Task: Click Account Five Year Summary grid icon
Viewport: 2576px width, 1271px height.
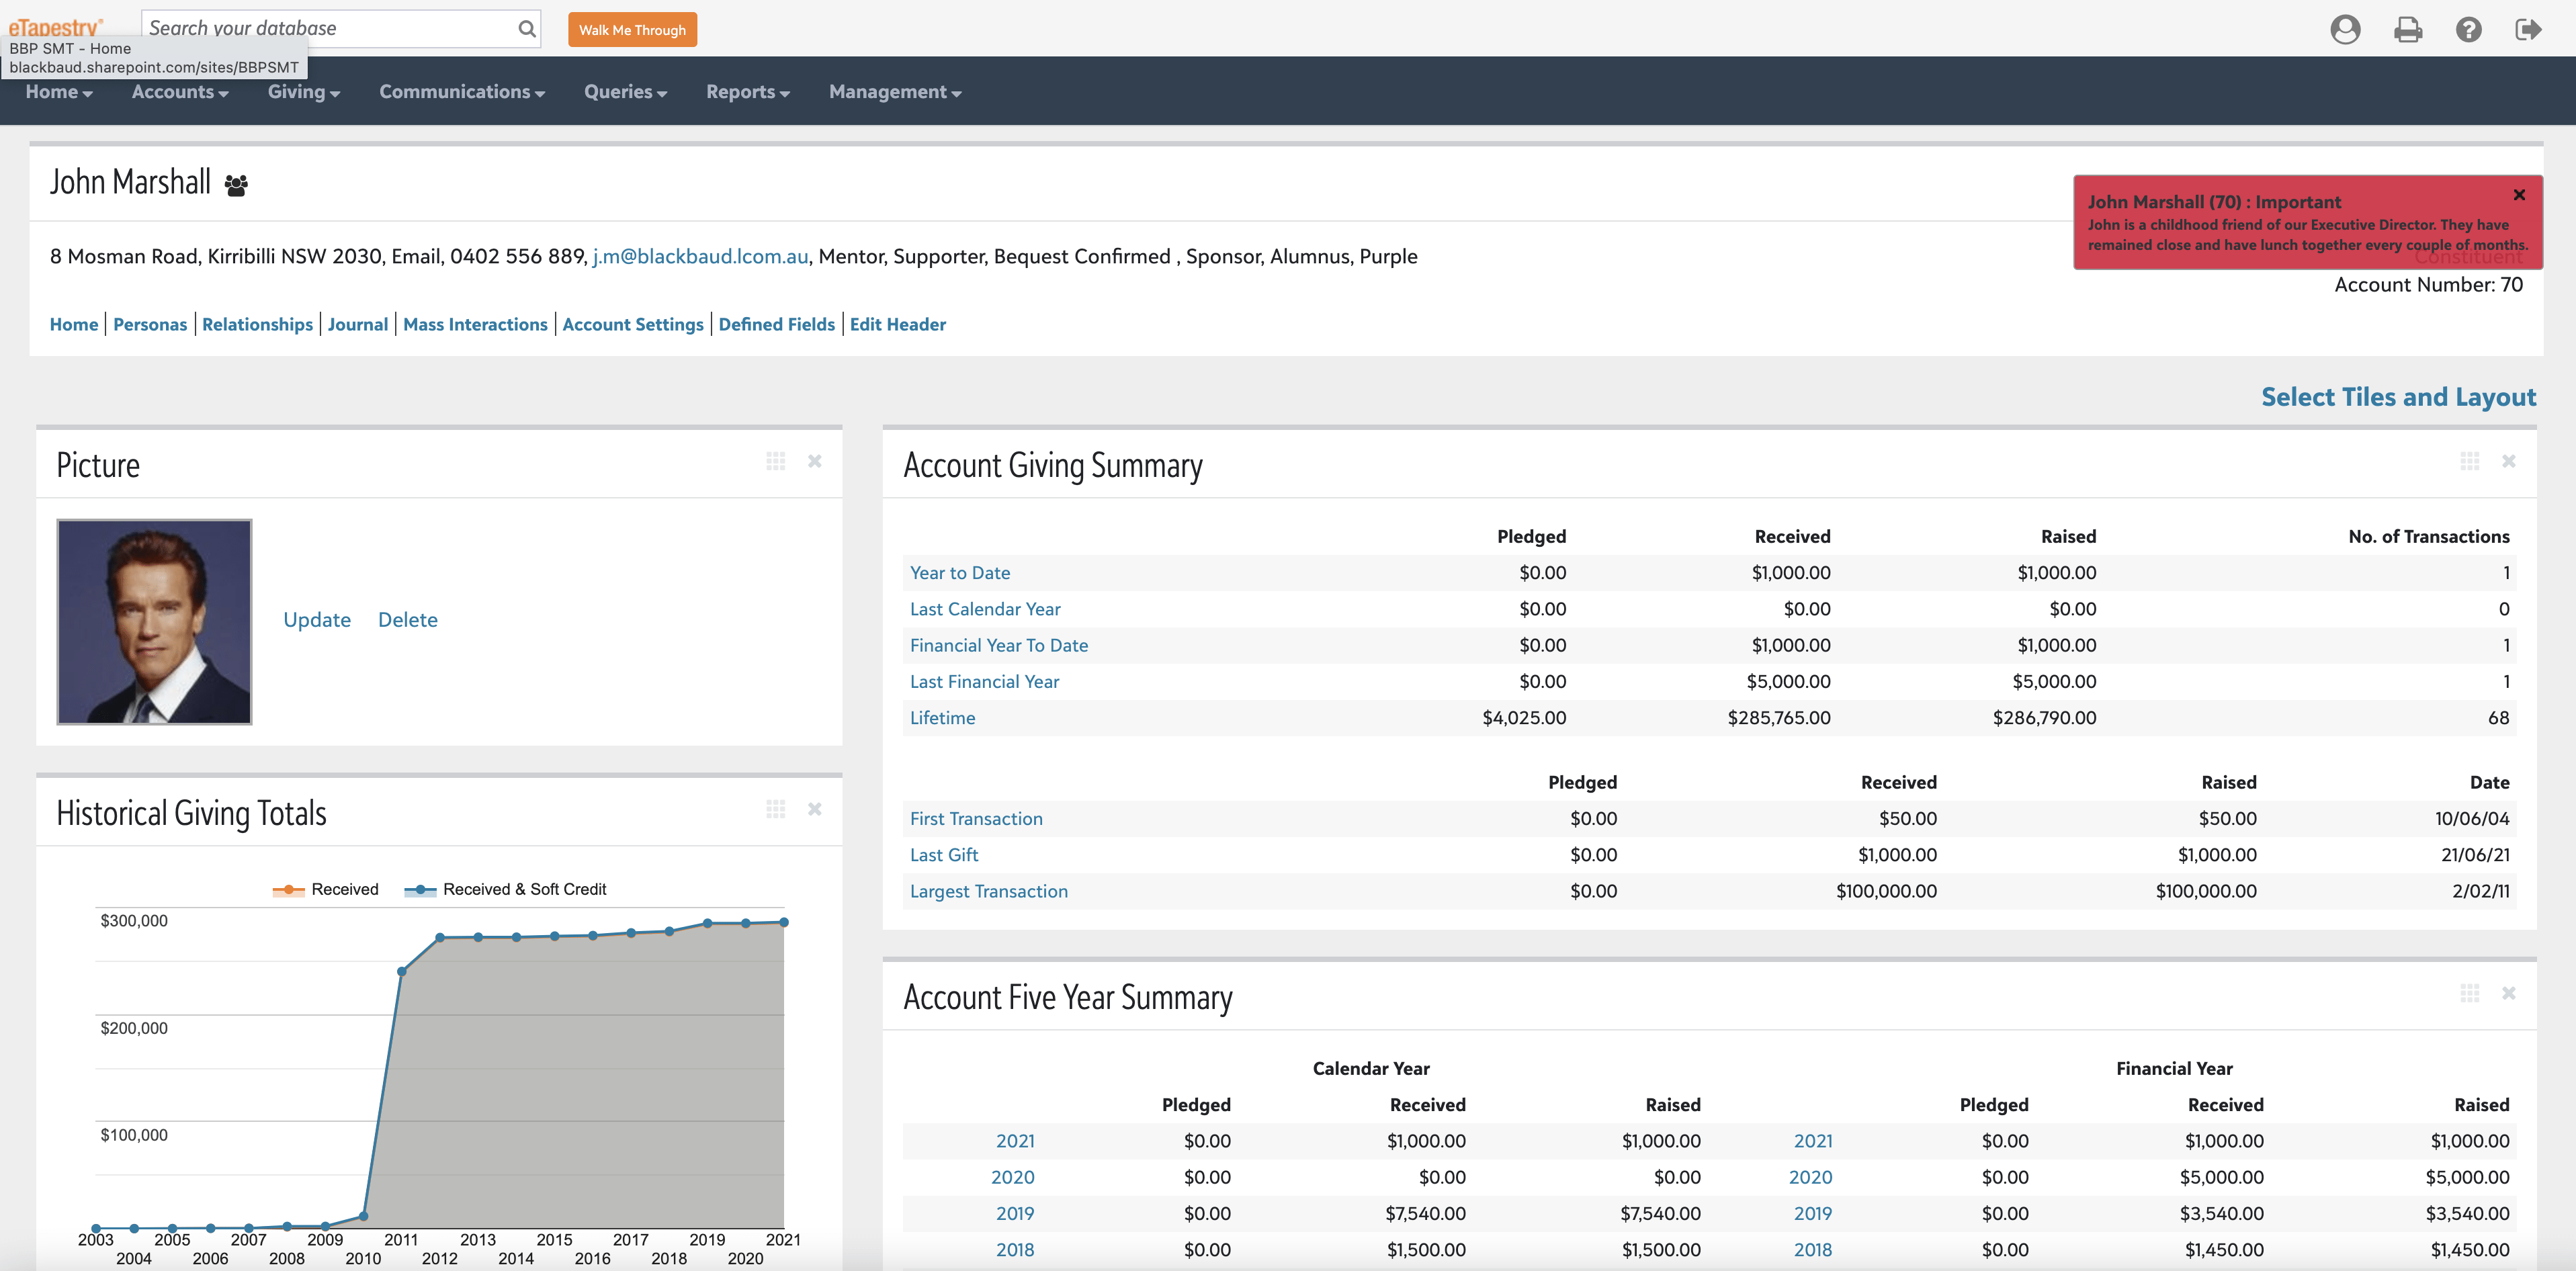Action: [x=2470, y=993]
